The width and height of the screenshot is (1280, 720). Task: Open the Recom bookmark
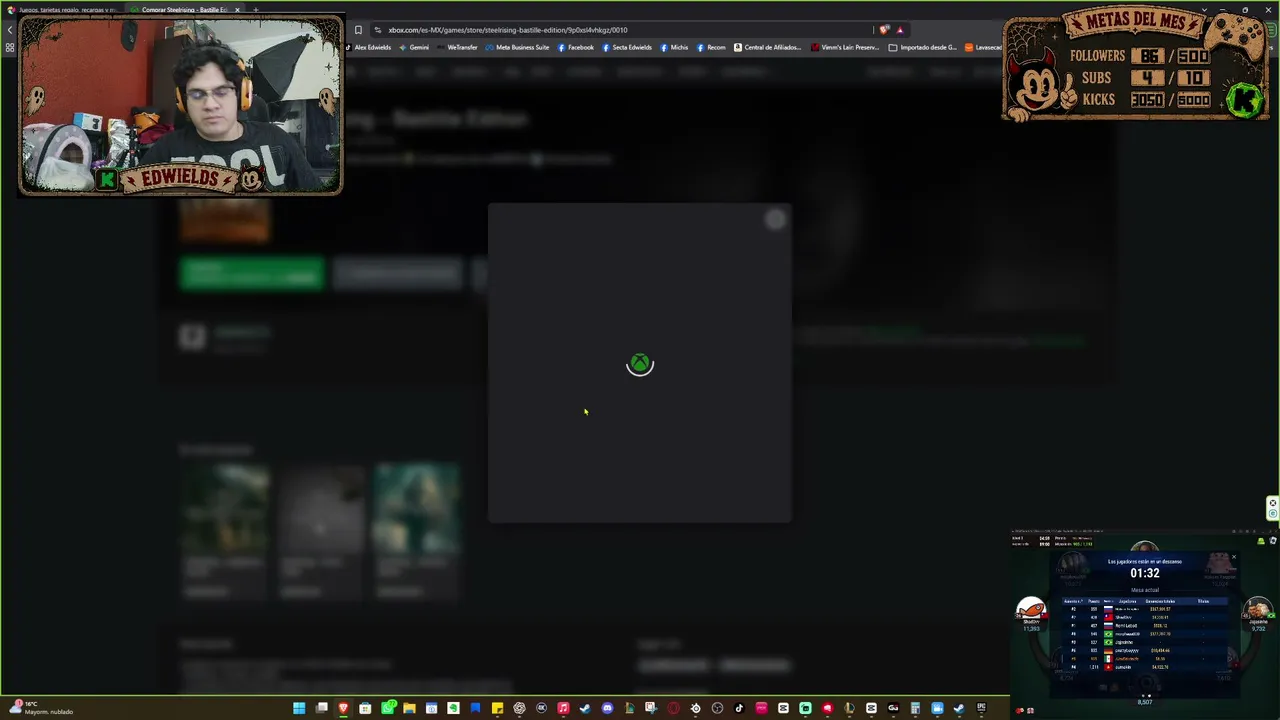point(711,47)
